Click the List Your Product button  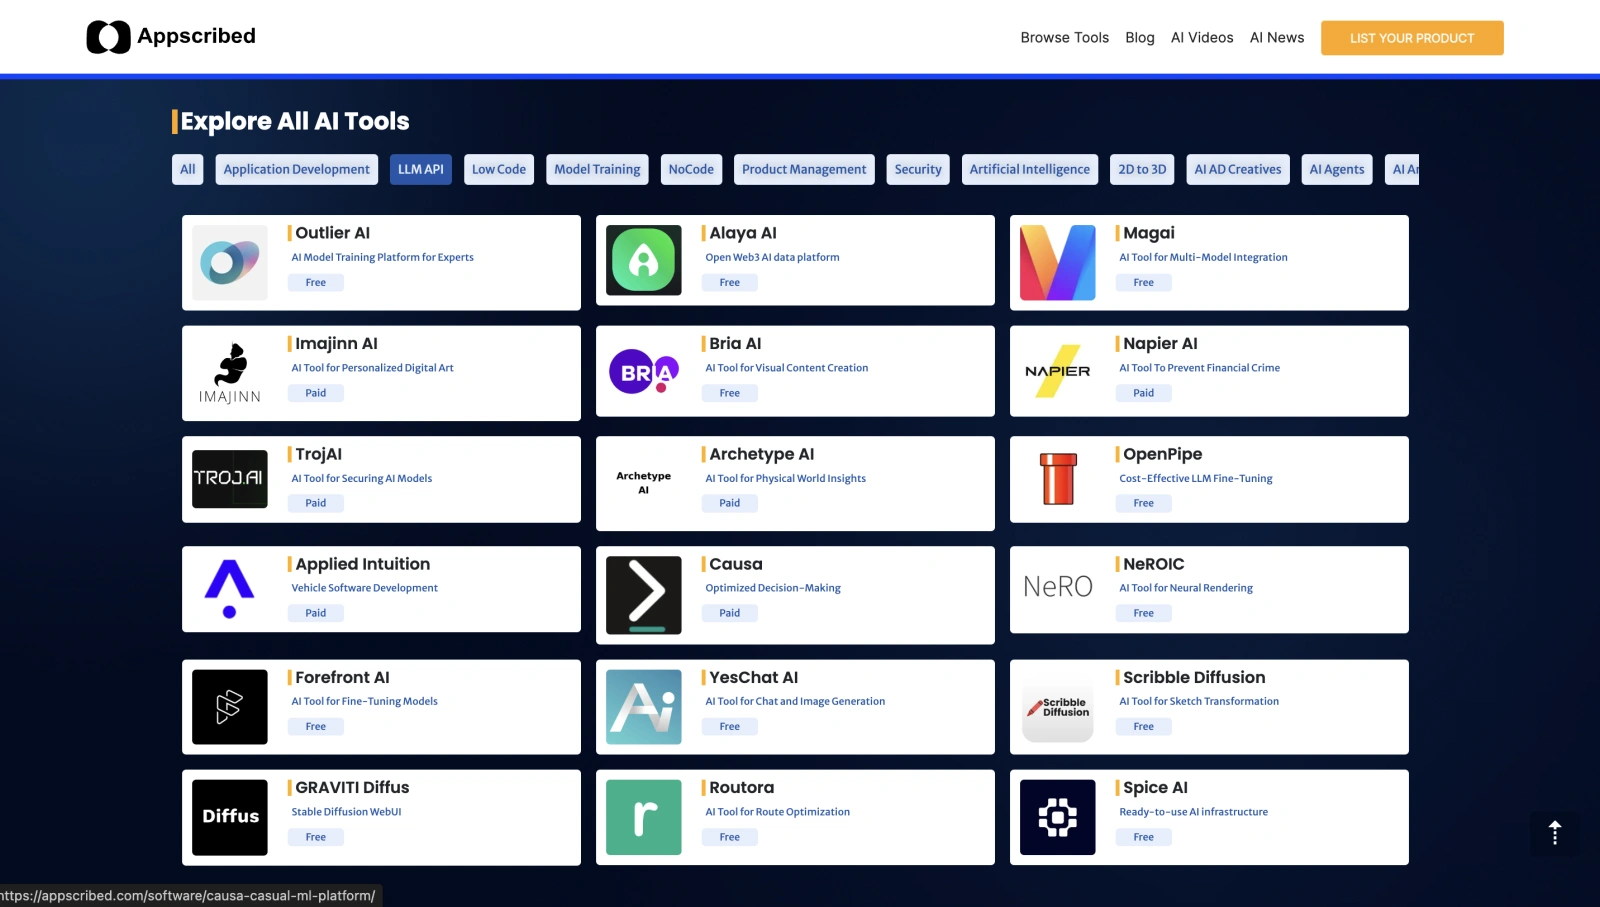click(x=1411, y=38)
